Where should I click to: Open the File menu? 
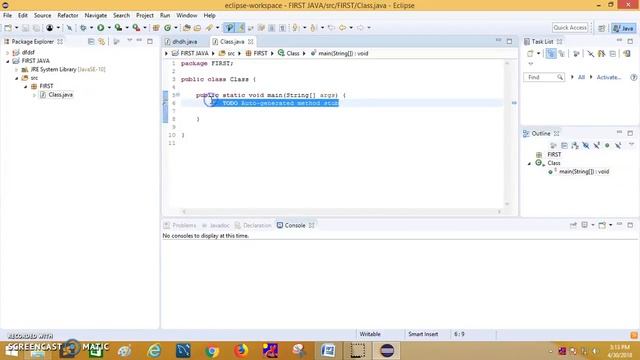[x=7, y=16]
